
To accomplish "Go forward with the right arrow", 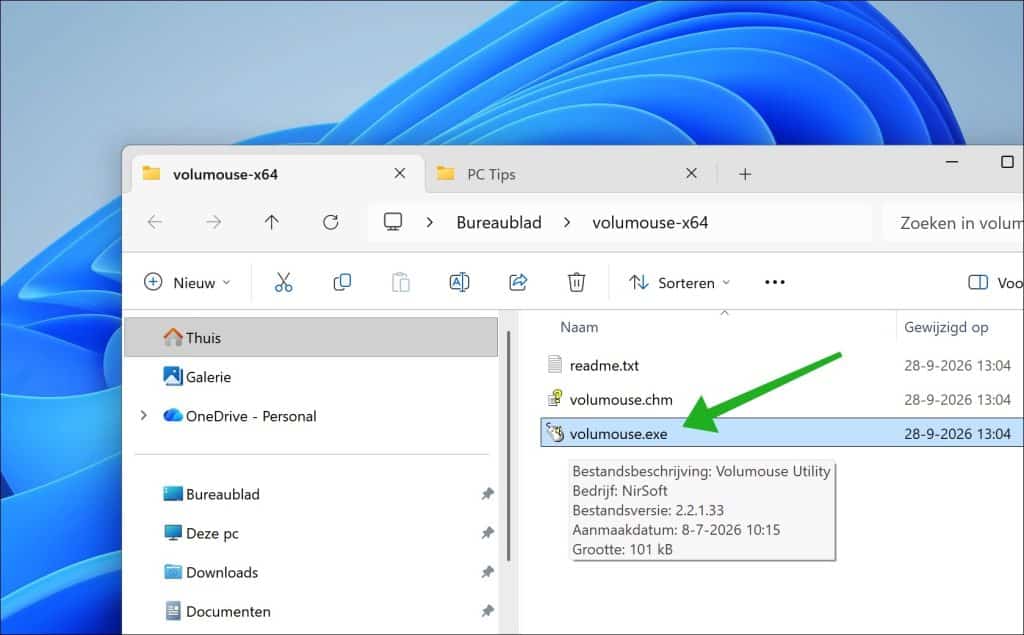I will (x=213, y=222).
